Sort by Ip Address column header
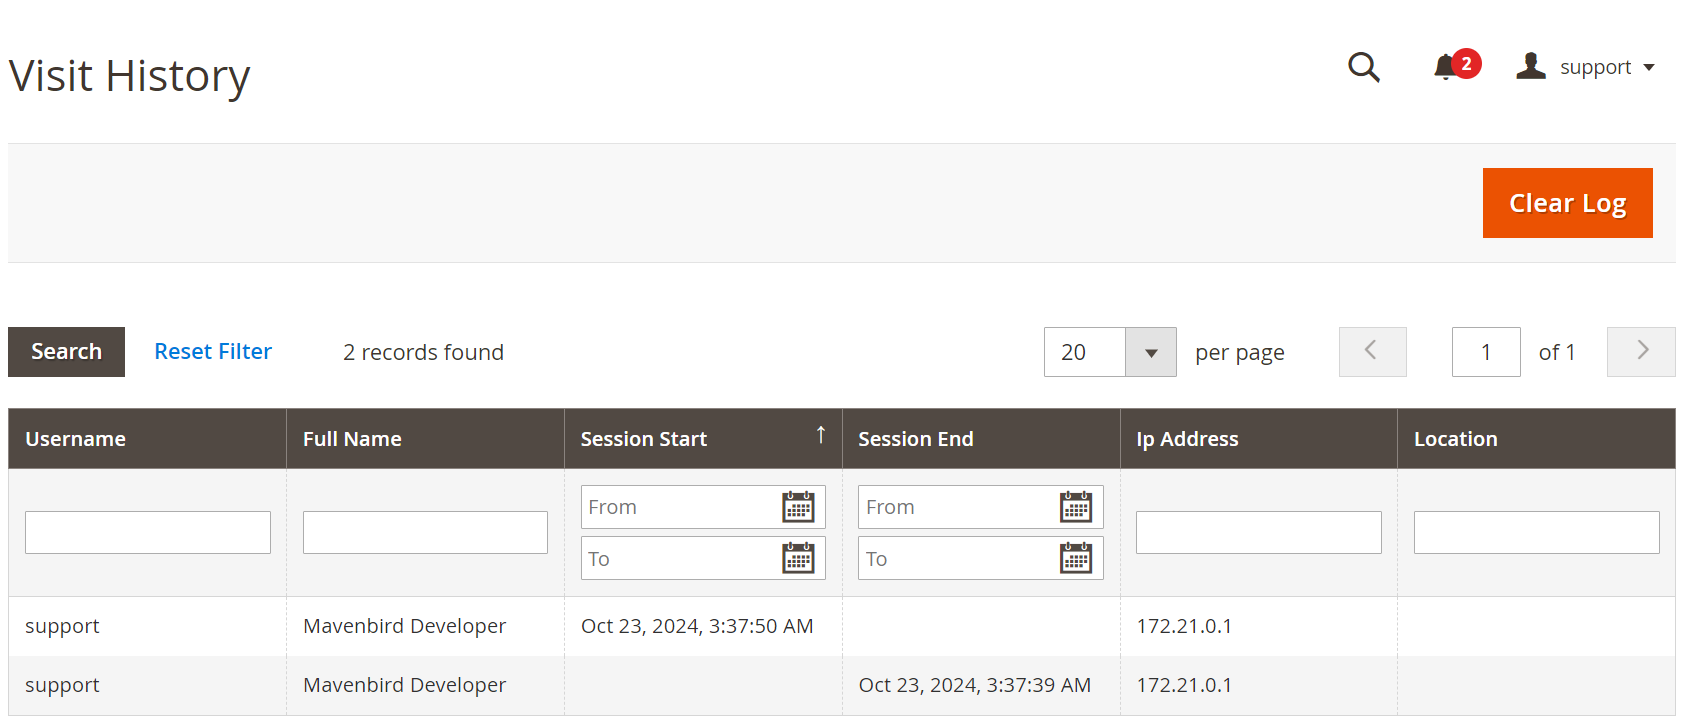 1187,439
